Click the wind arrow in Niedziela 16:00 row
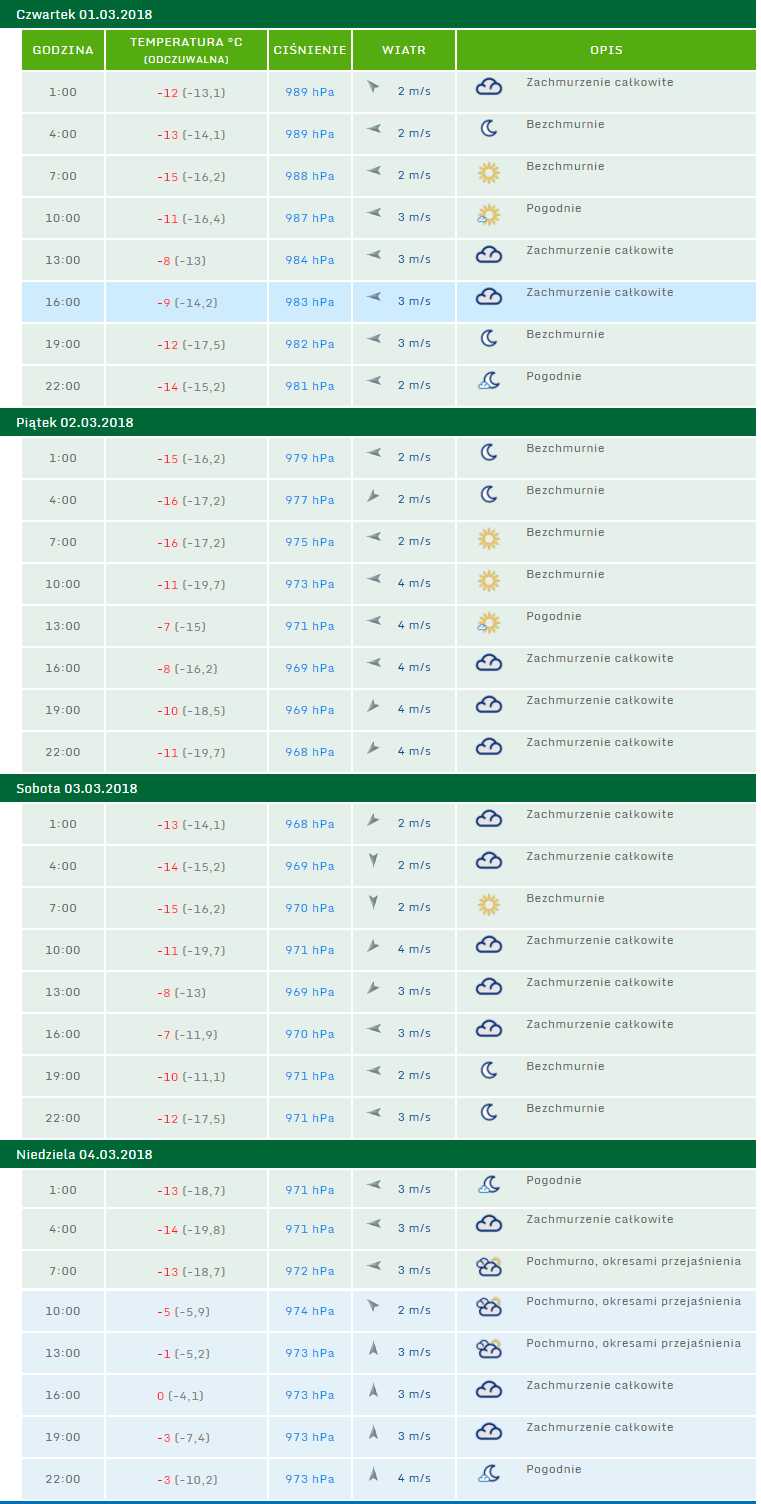 (374, 1391)
